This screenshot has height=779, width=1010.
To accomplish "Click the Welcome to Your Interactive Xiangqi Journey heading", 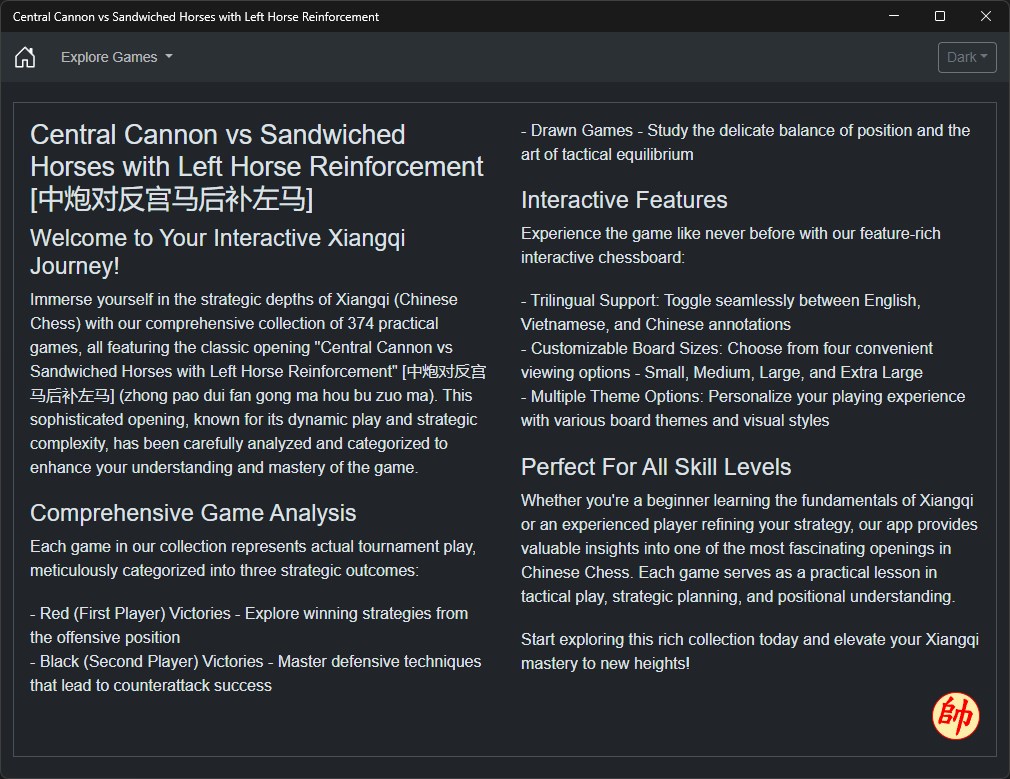I will (x=218, y=252).
